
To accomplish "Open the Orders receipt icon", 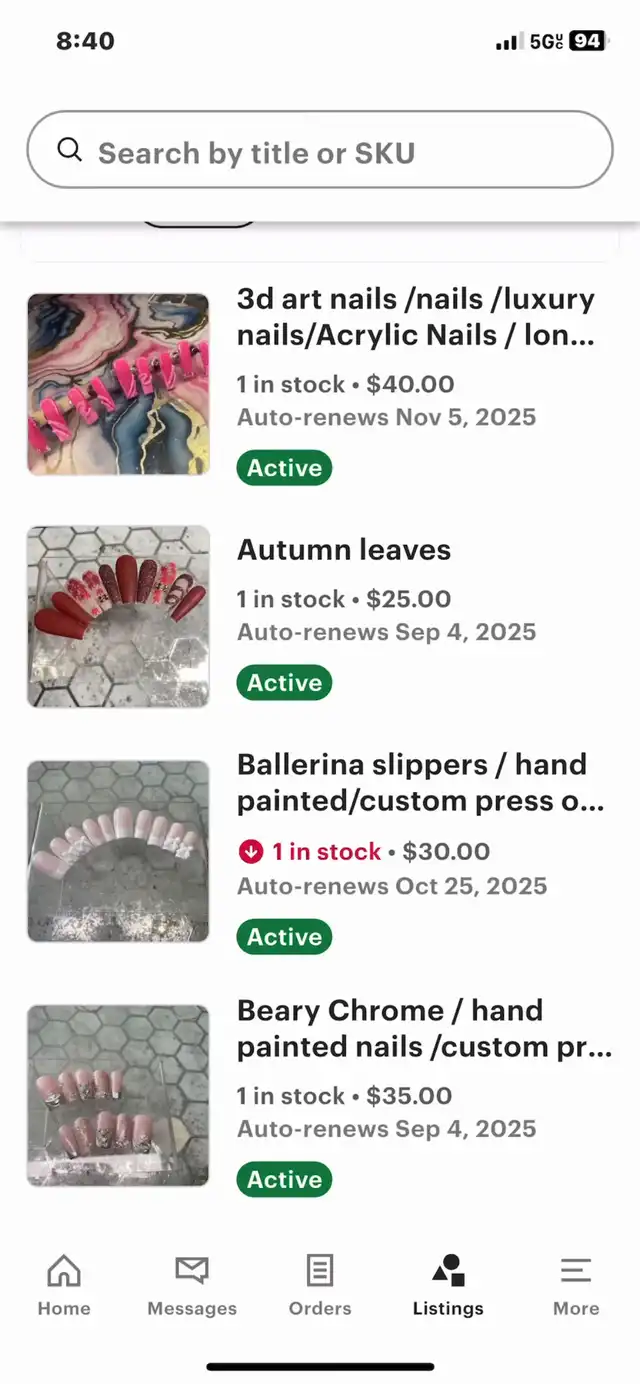I will tap(320, 1272).
